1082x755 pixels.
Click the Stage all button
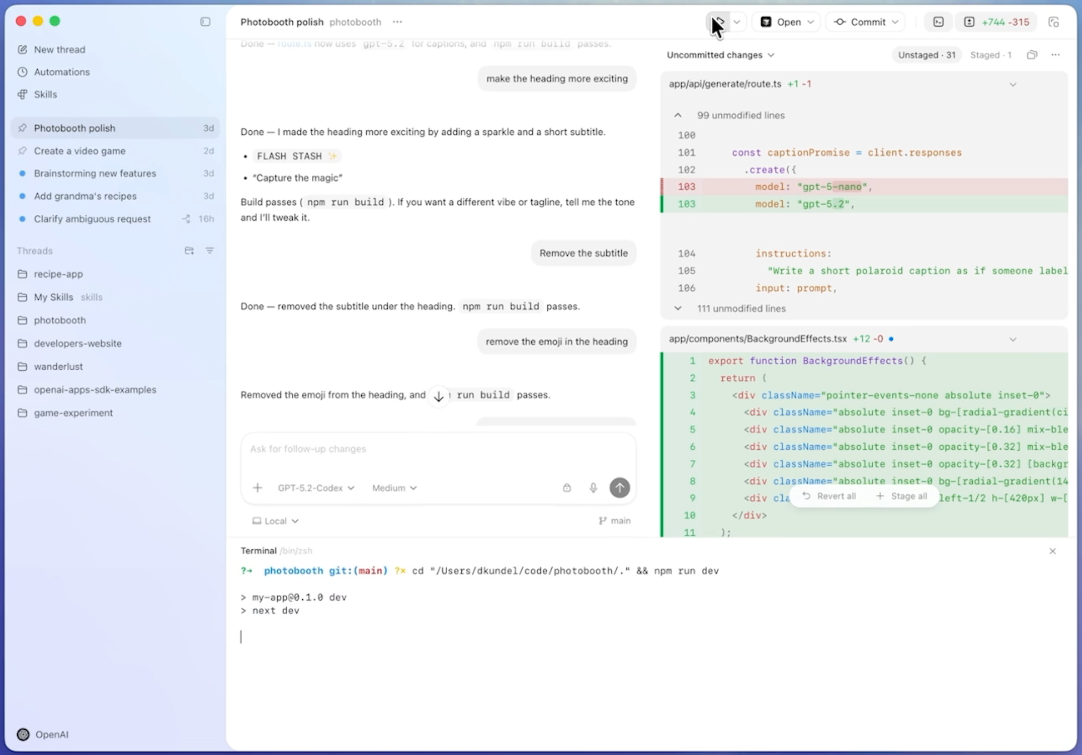[901, 496]
